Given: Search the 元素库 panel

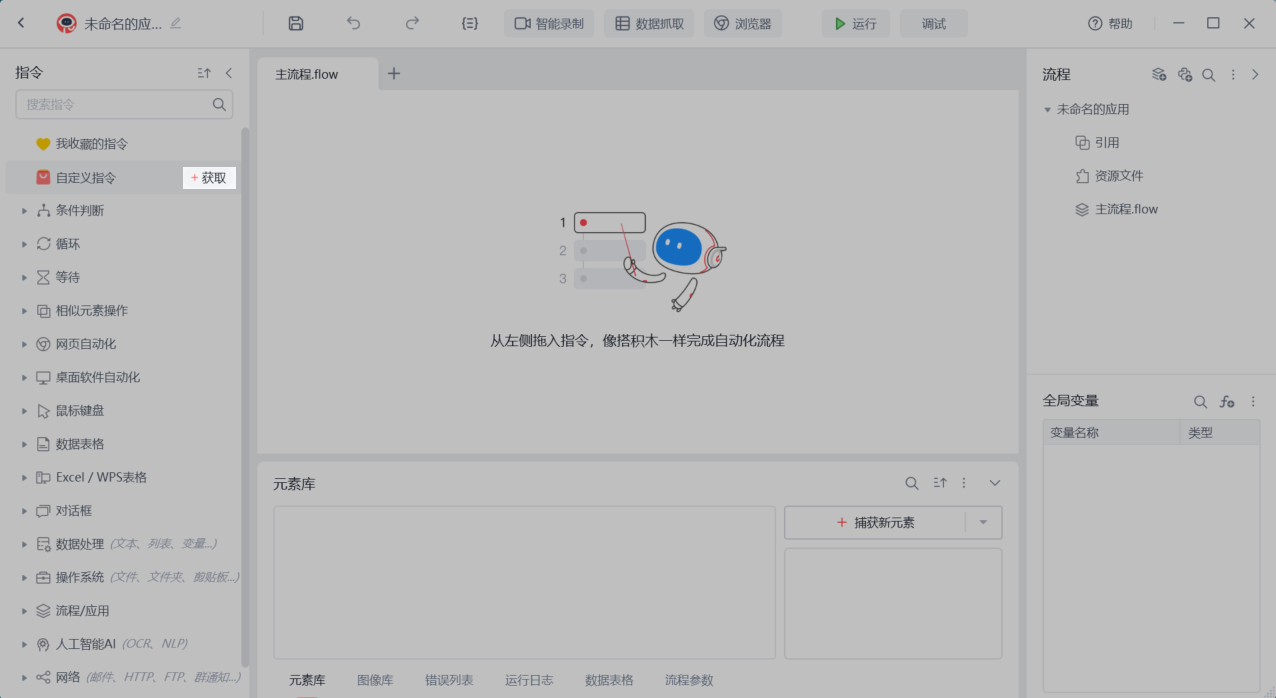Looking at the screenshot, I should click(x=912, y=483).
